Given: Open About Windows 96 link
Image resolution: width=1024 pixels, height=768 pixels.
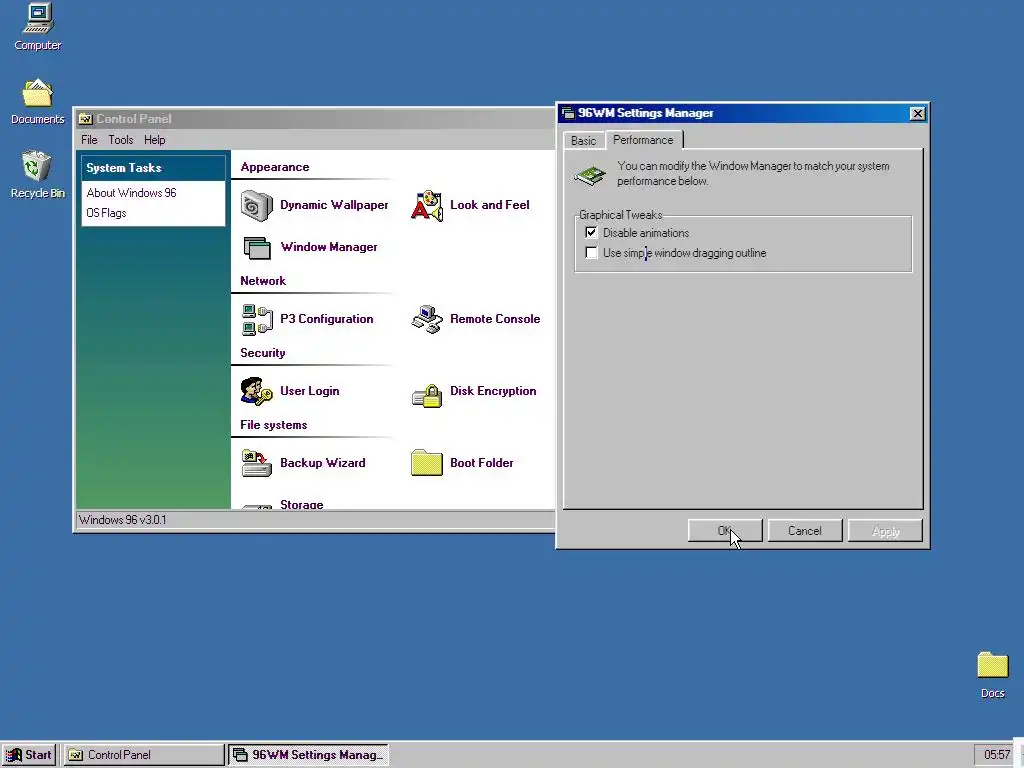Looking at the screenshot, I should point(131,193).
